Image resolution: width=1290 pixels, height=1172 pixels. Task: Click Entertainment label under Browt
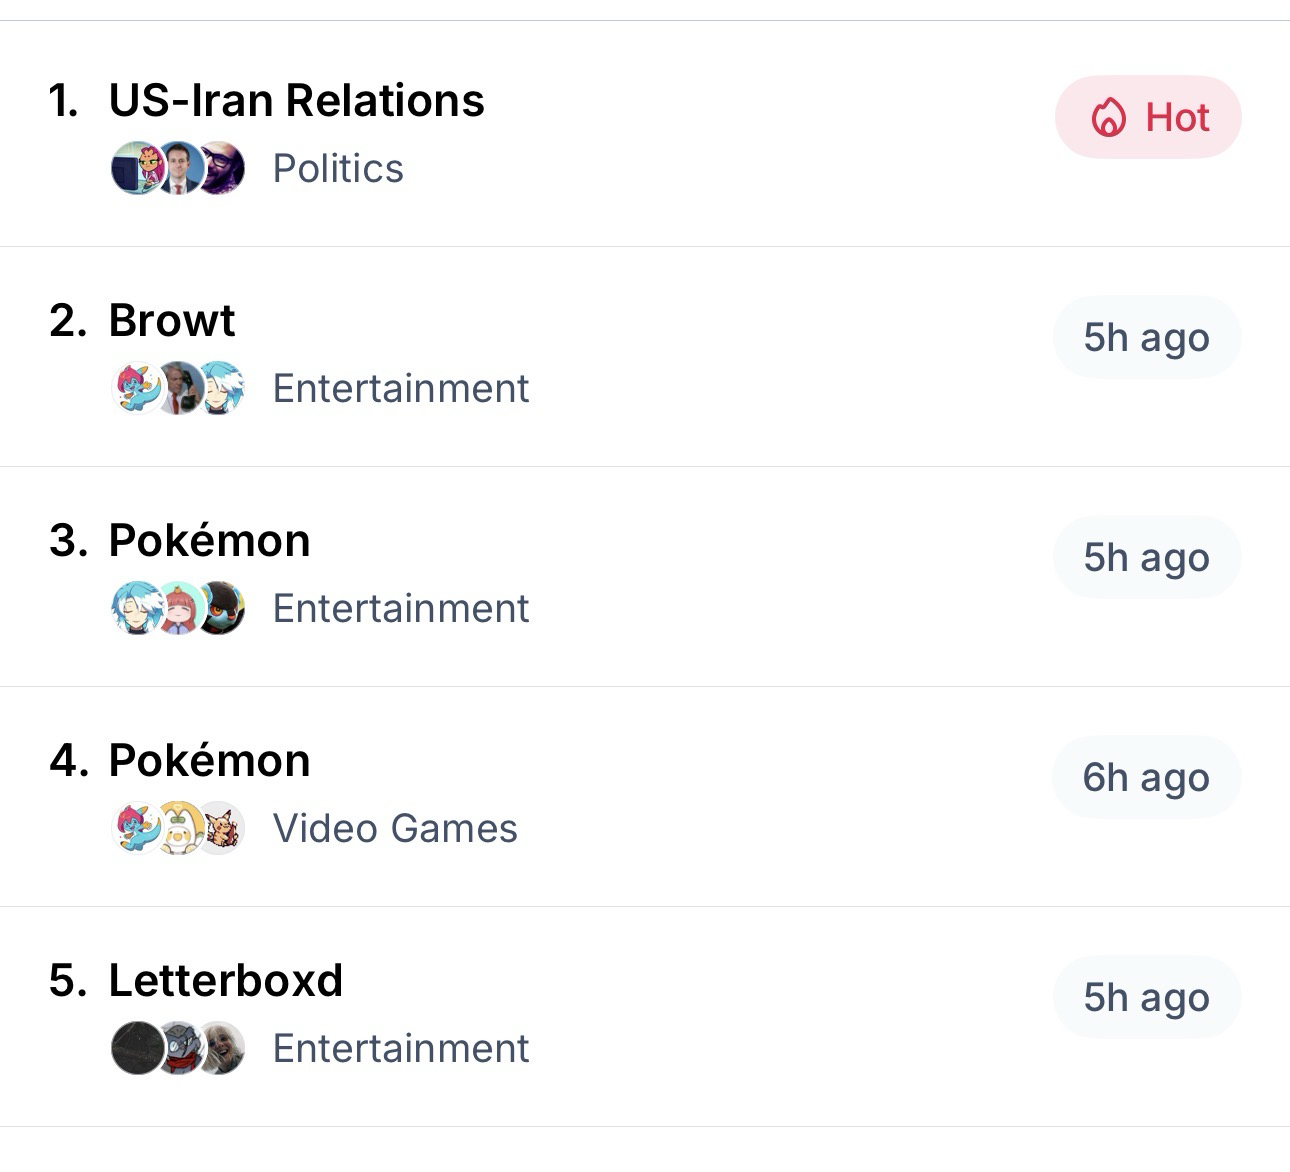401,389
